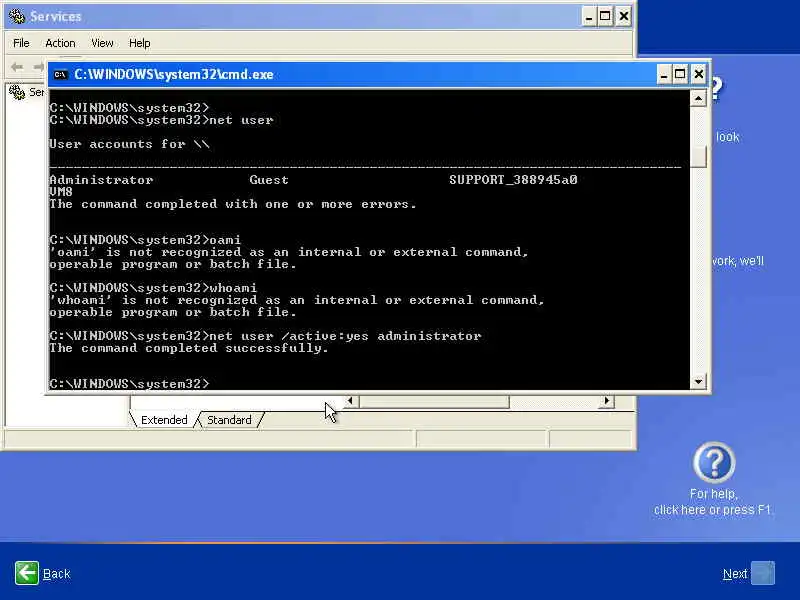This screenshot has height=600, width=800.
Task: Minimize the Services window
Action: [589, 16]
